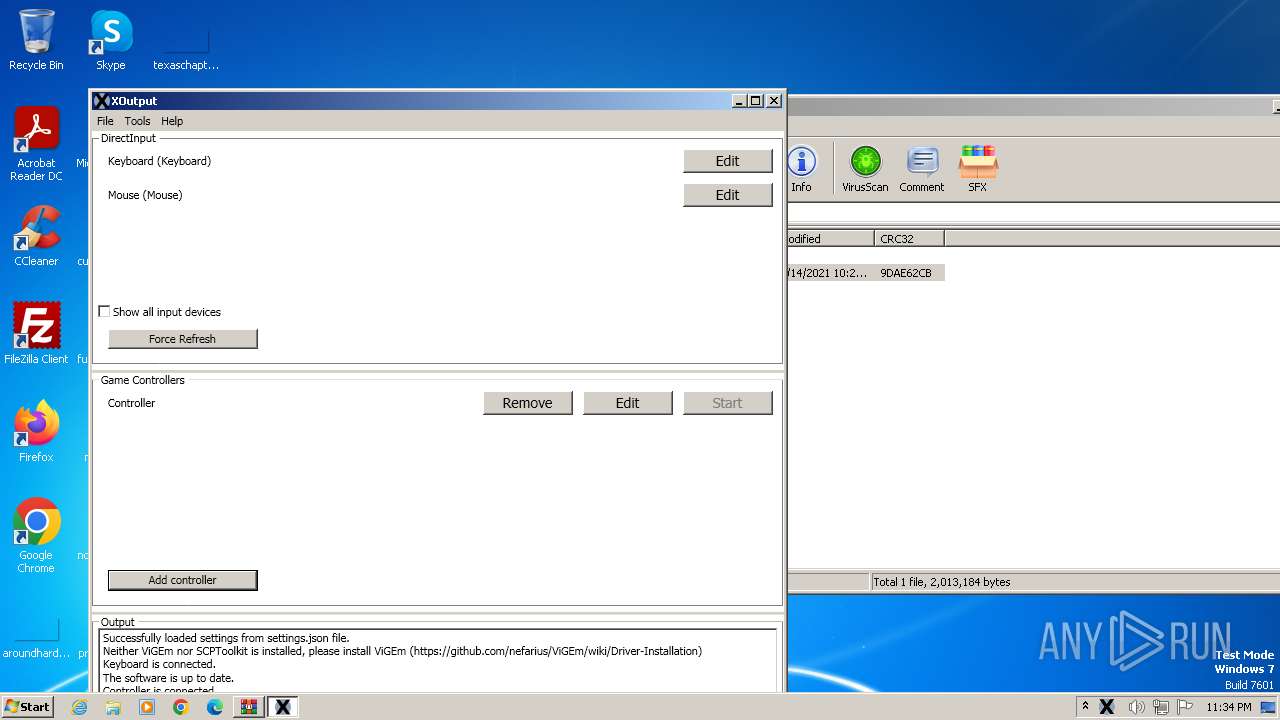Click the network tray icon
The width and height of the screenshot is (1280, 720).
[1161, 707]
